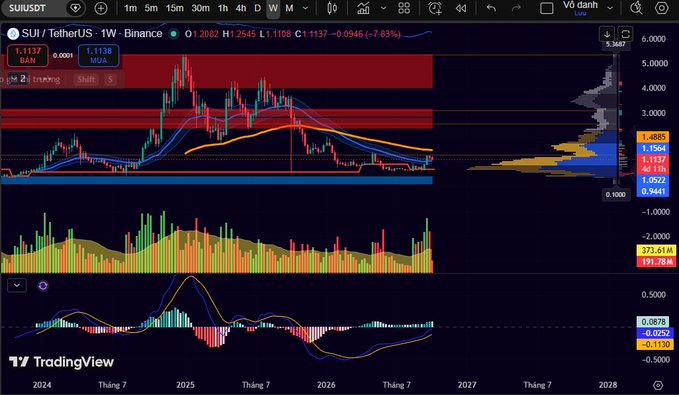Click the orange -0.1130 signal label
This screenshot has width=679, height=395.
pos(656,344)
